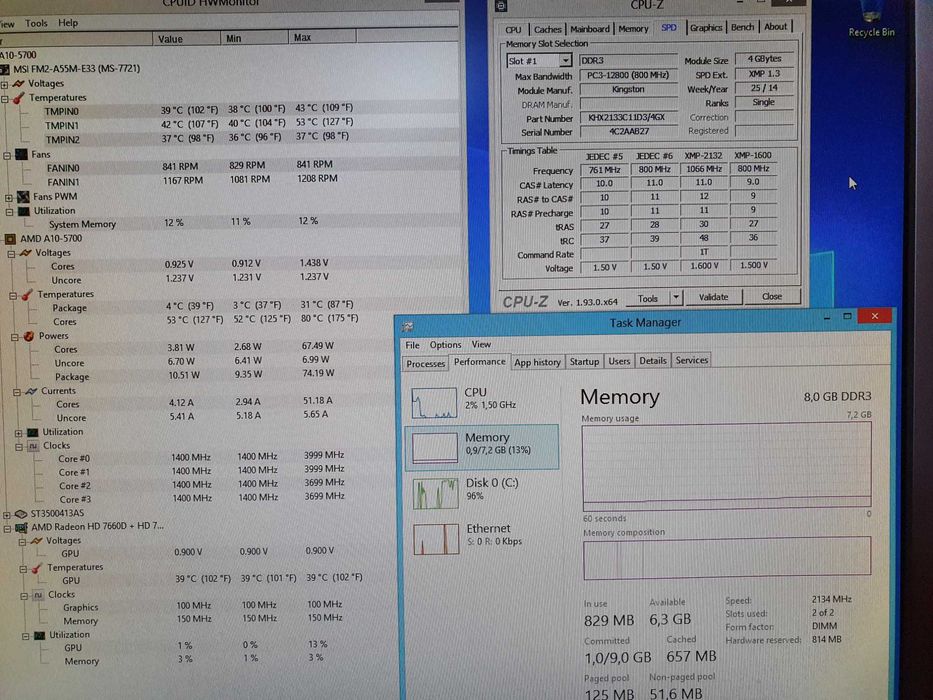
Task: Switch to the App history tab
Action: pyautogui.click(x=537, y=362)
